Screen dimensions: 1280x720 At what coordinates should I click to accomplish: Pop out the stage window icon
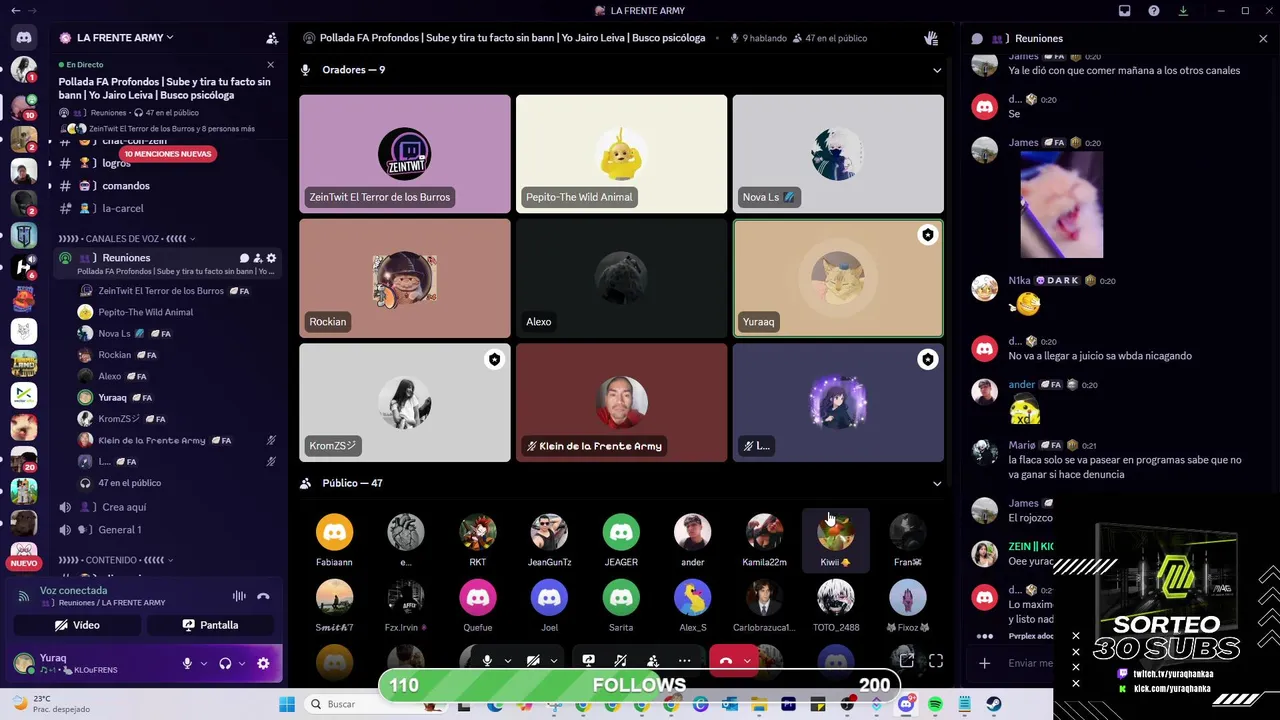[x=906, y=660]
